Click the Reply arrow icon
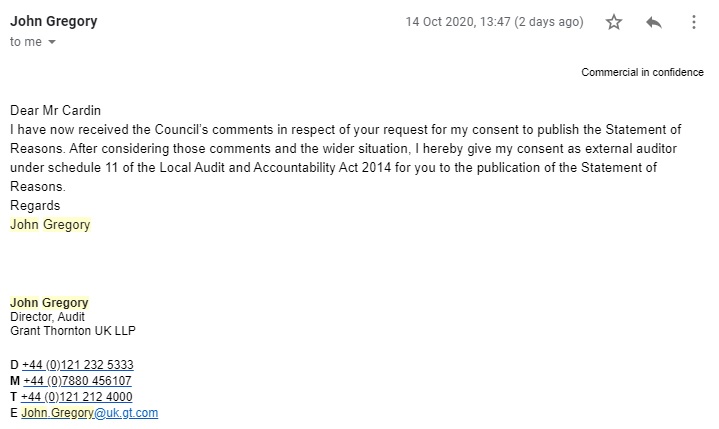Viewport: 719px width, 429px height. [x=654, y=22]
